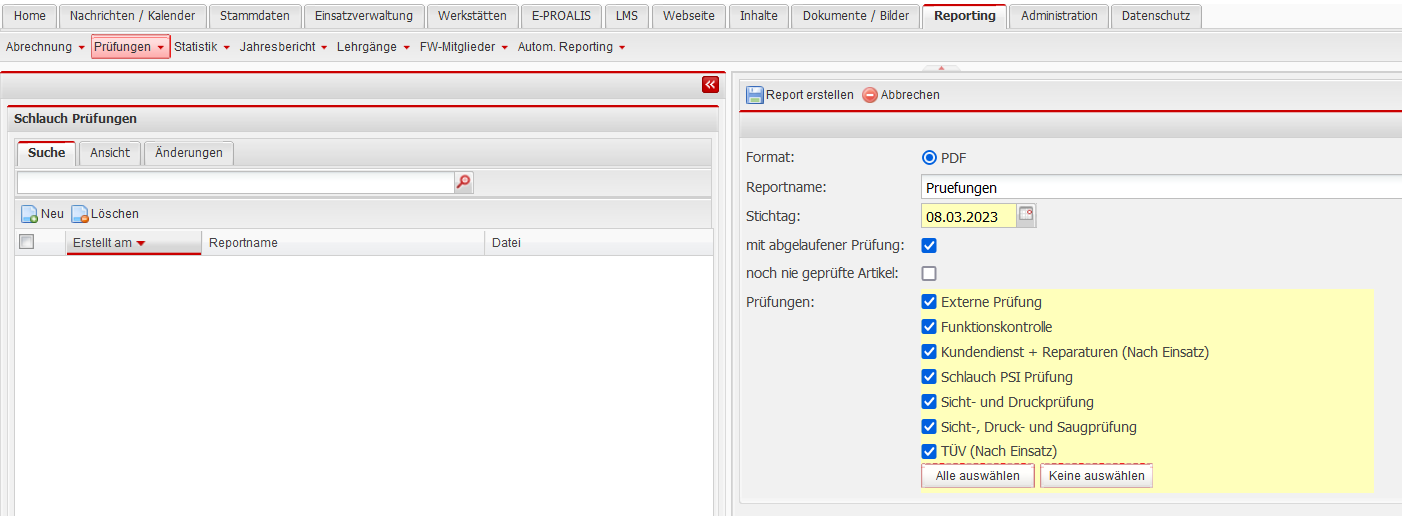This screenshot has height=516, width=1402.
Task: Click the Reportname input field
Action: pos(1160,187)
